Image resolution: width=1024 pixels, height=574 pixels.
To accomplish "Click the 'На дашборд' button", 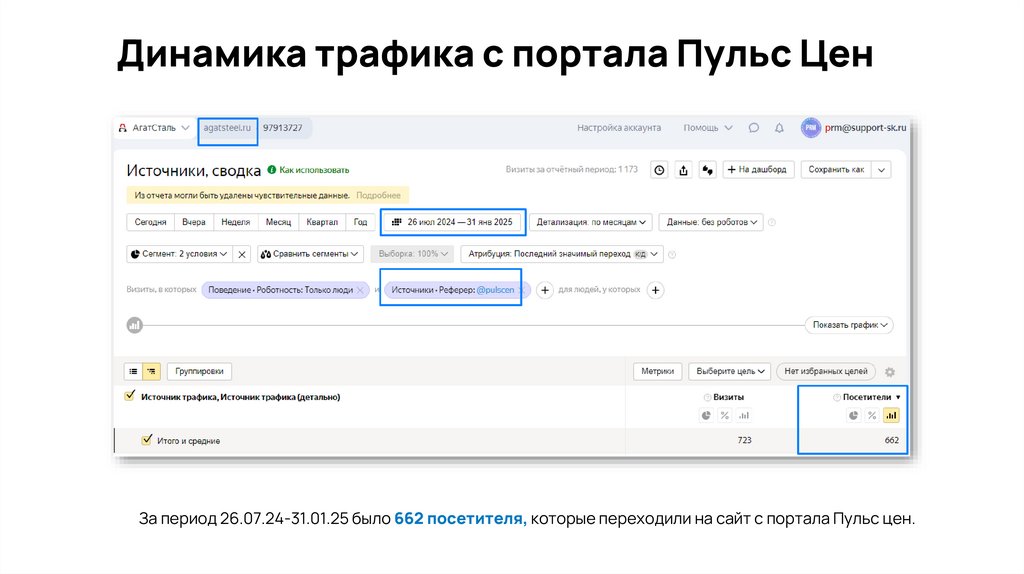I will coord(758,170).
